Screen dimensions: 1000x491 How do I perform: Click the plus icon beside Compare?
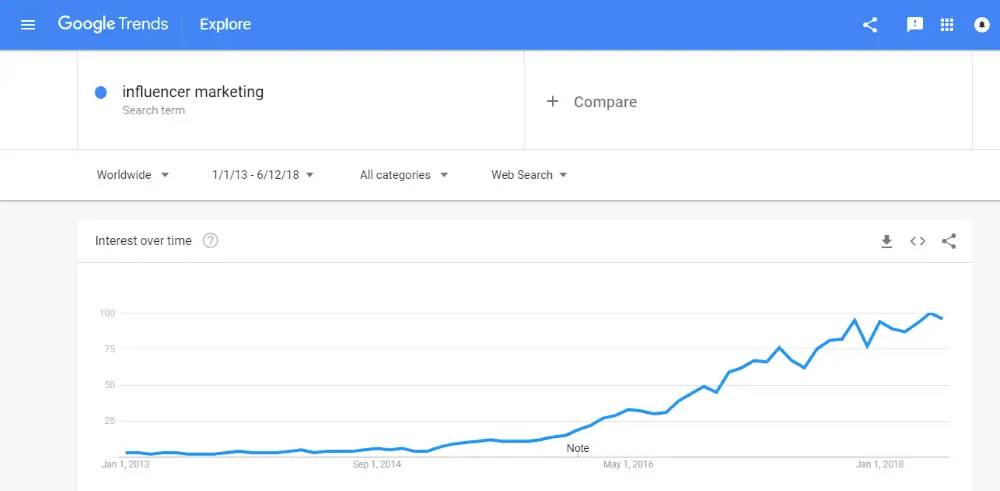point(552,102)
